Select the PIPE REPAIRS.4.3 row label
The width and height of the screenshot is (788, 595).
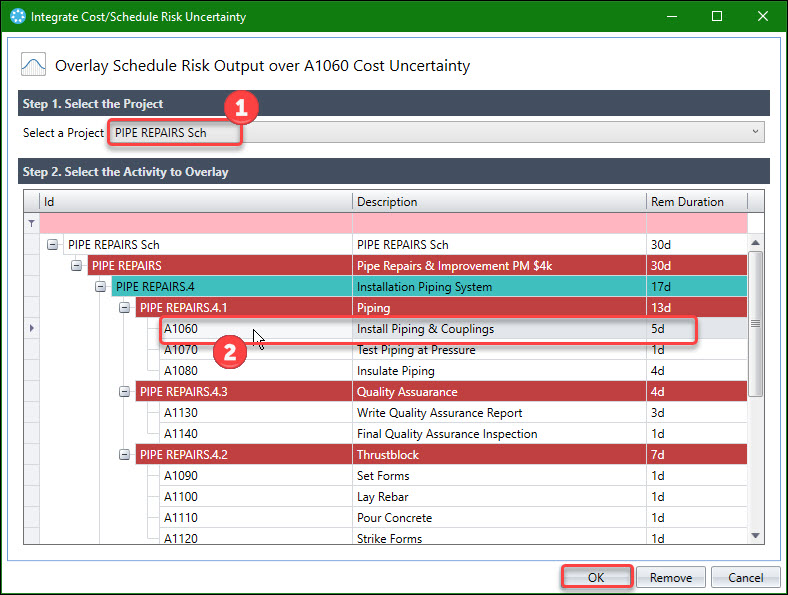(x=183, y=391)
